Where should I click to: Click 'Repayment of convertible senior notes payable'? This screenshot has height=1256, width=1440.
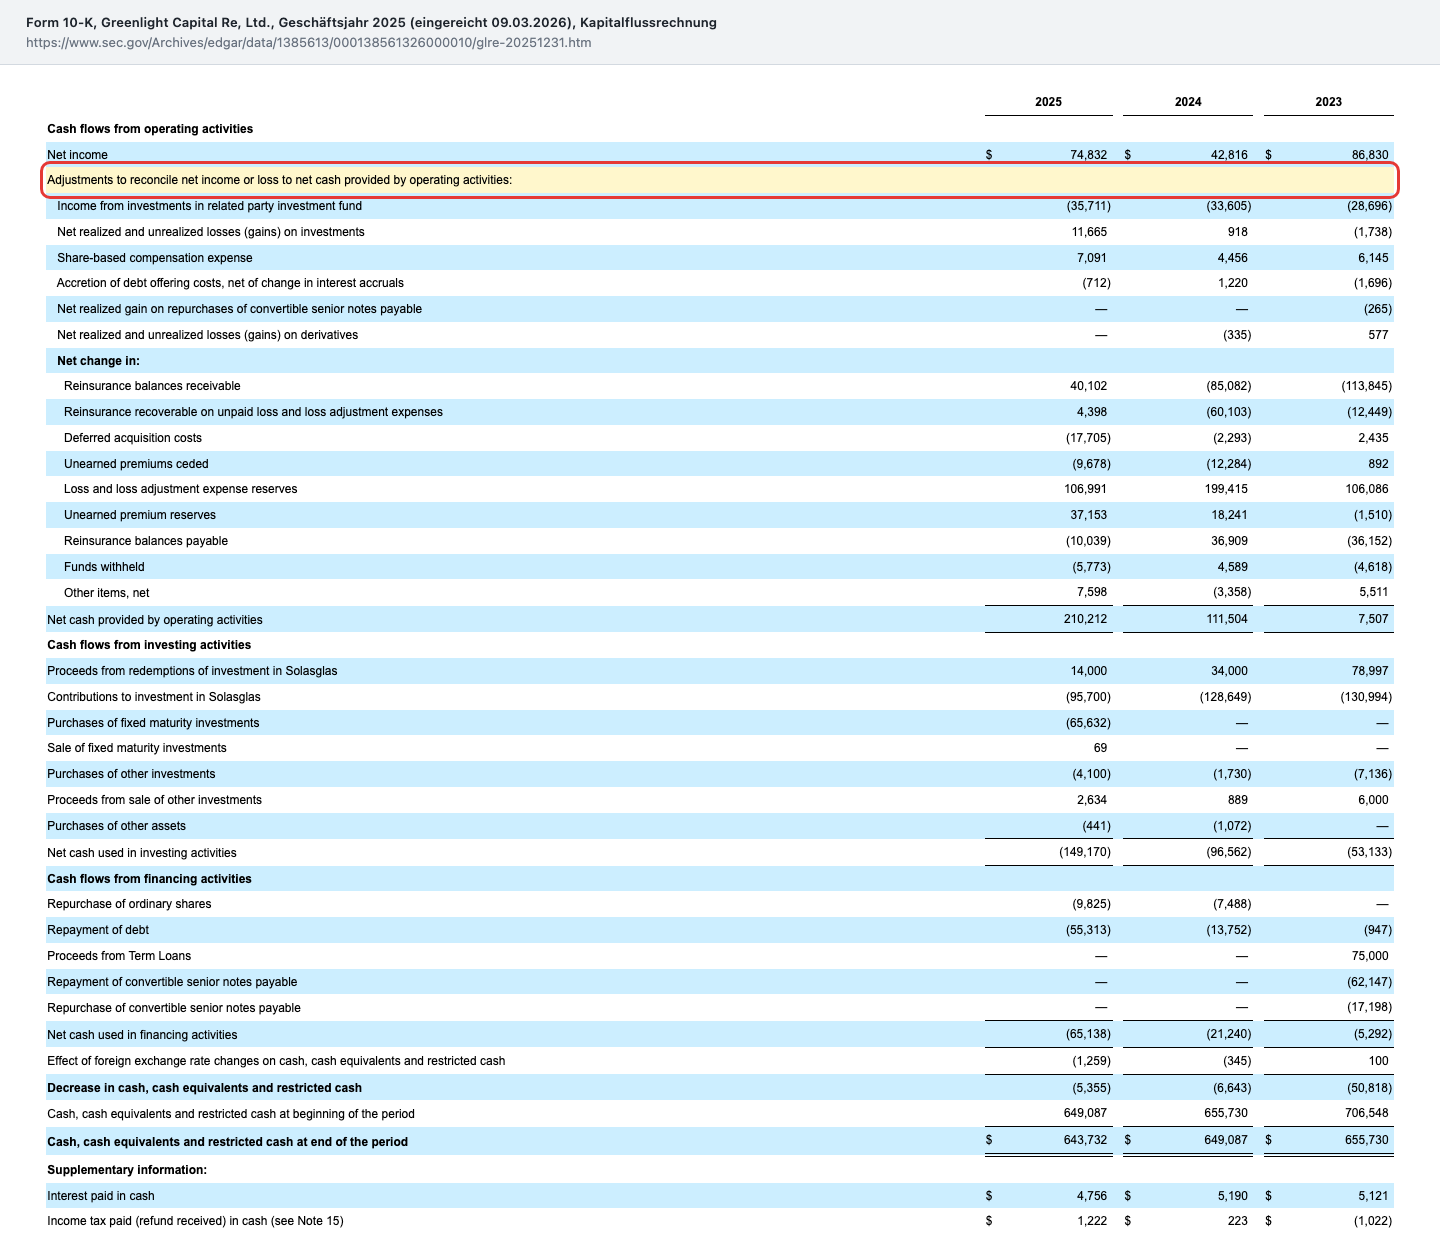pyautogui.click(x=172, y=982)
